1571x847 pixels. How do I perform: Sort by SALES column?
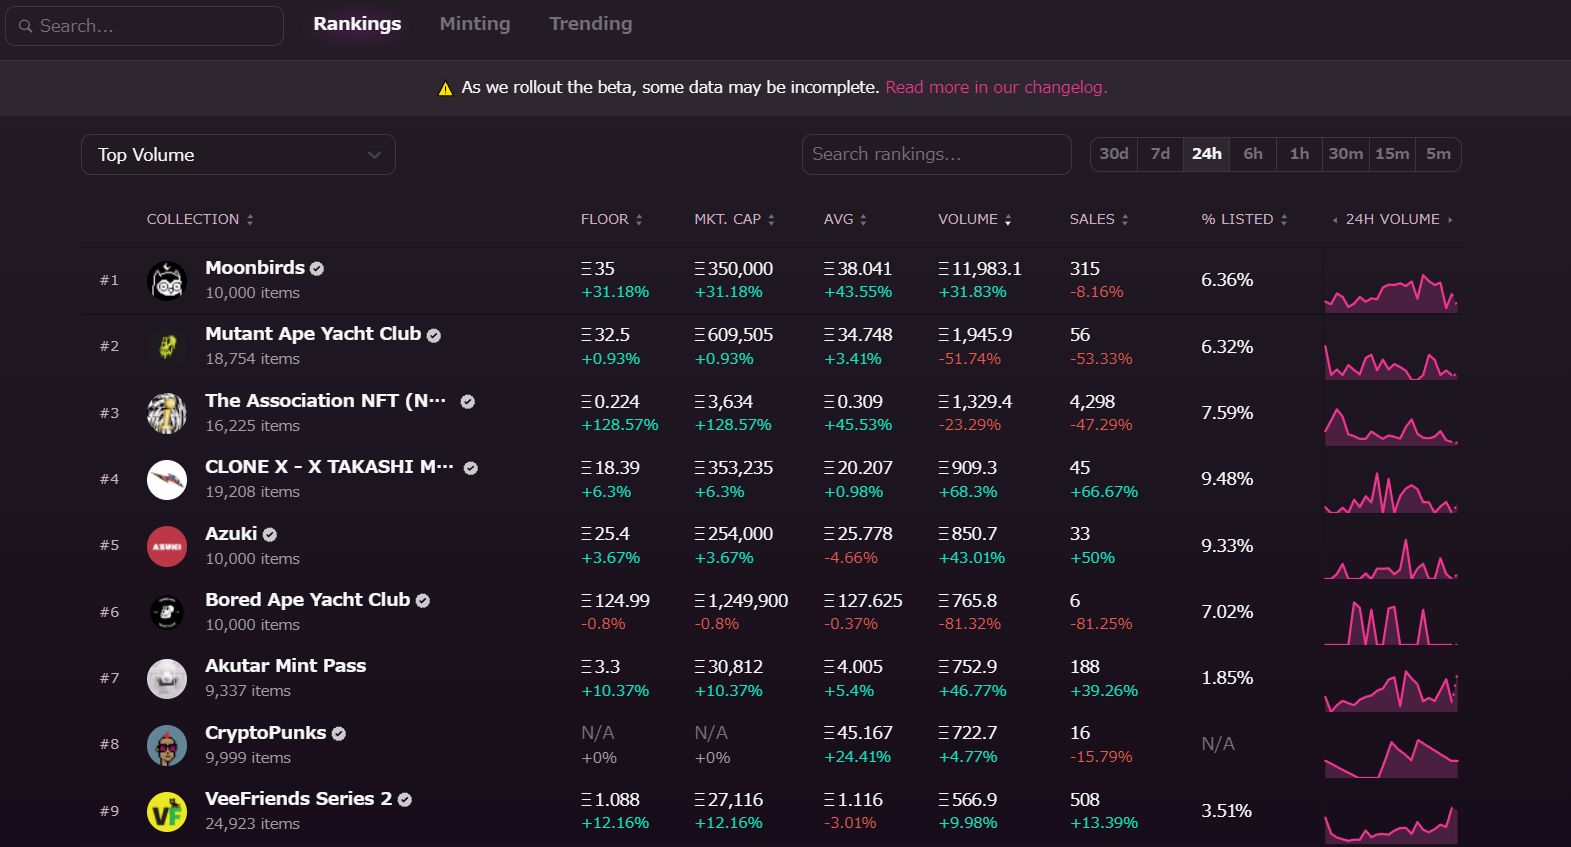click(1099, 219)
